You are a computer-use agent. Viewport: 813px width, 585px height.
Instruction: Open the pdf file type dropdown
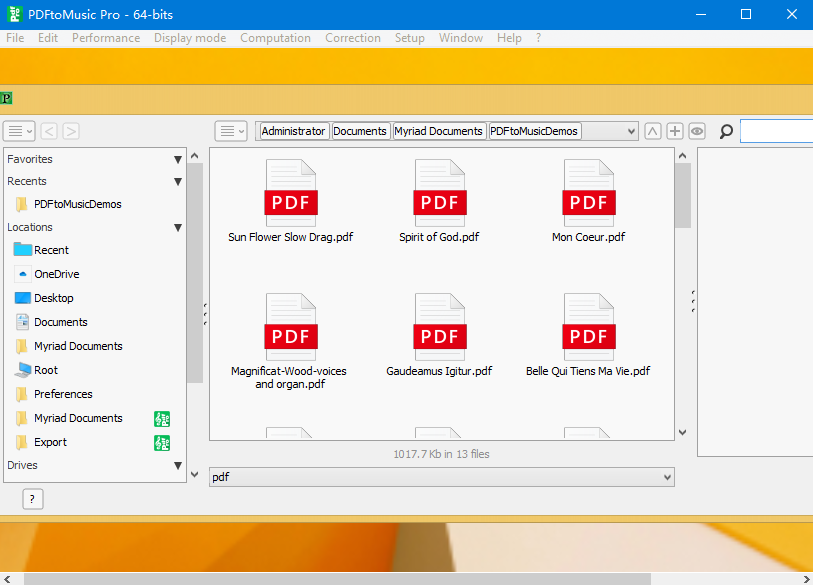(665, 477)
